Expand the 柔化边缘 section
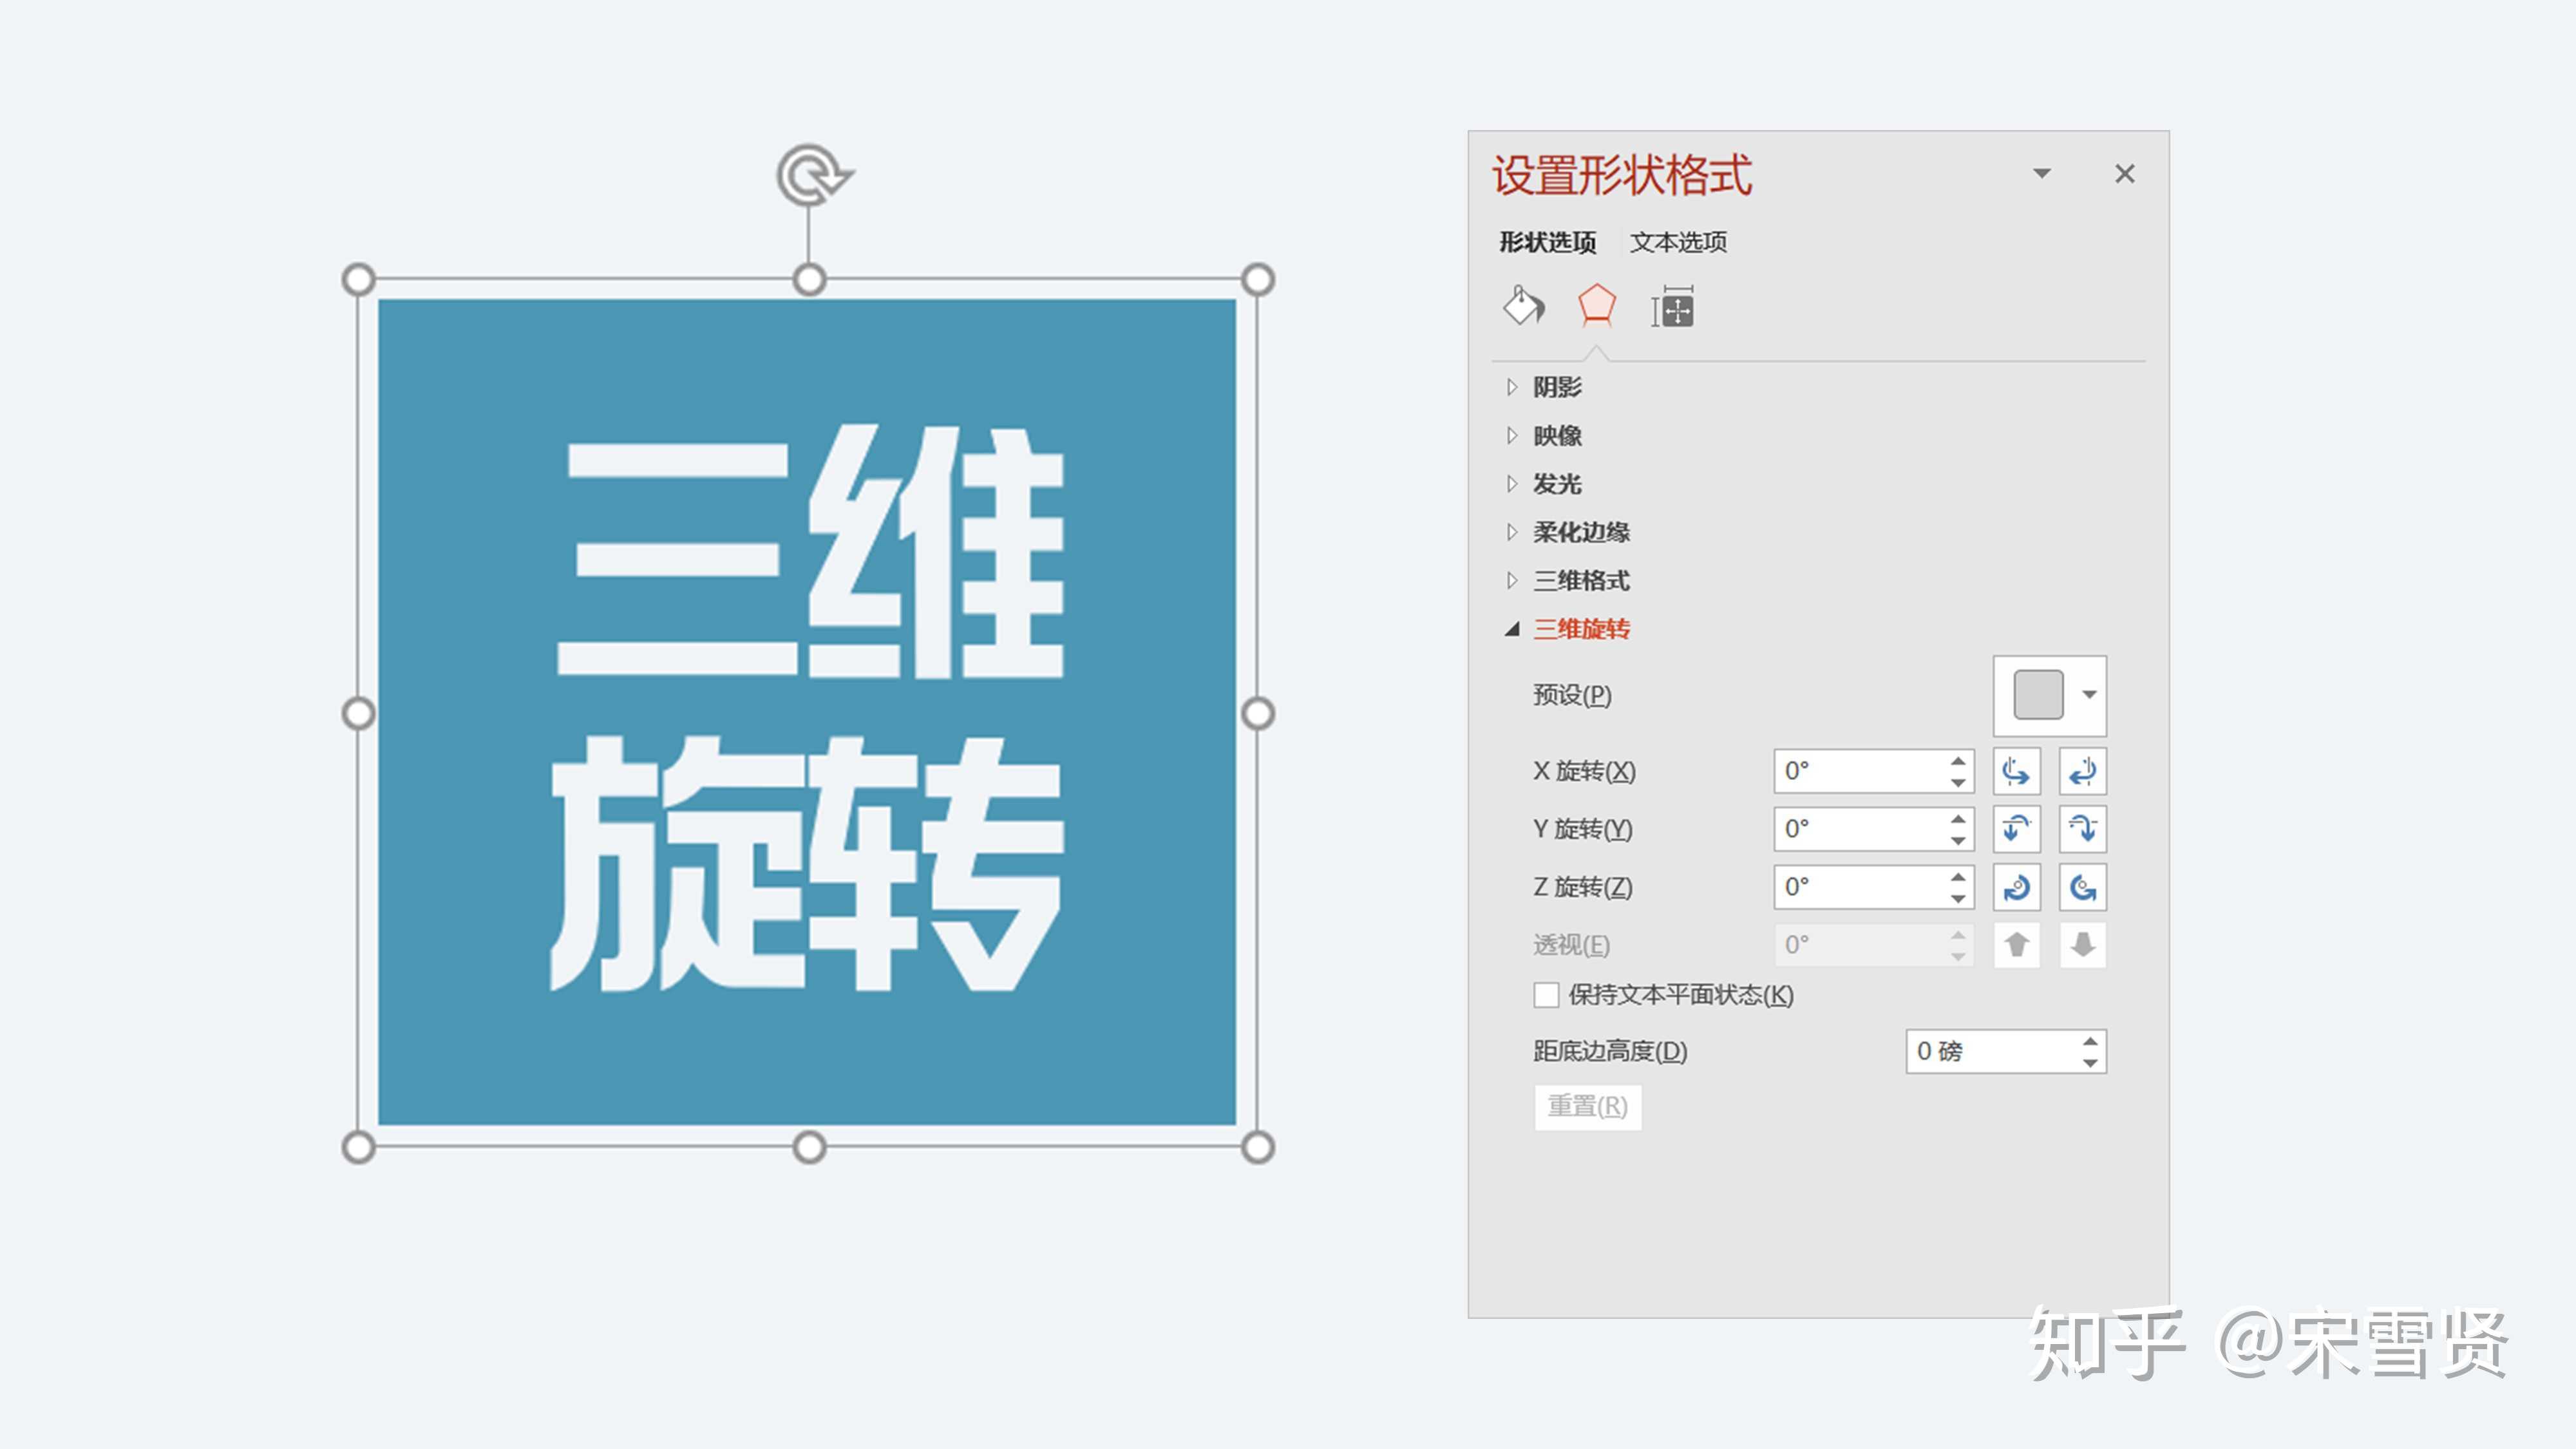Screen dimensions: 2576x1449 (1568, 532)
